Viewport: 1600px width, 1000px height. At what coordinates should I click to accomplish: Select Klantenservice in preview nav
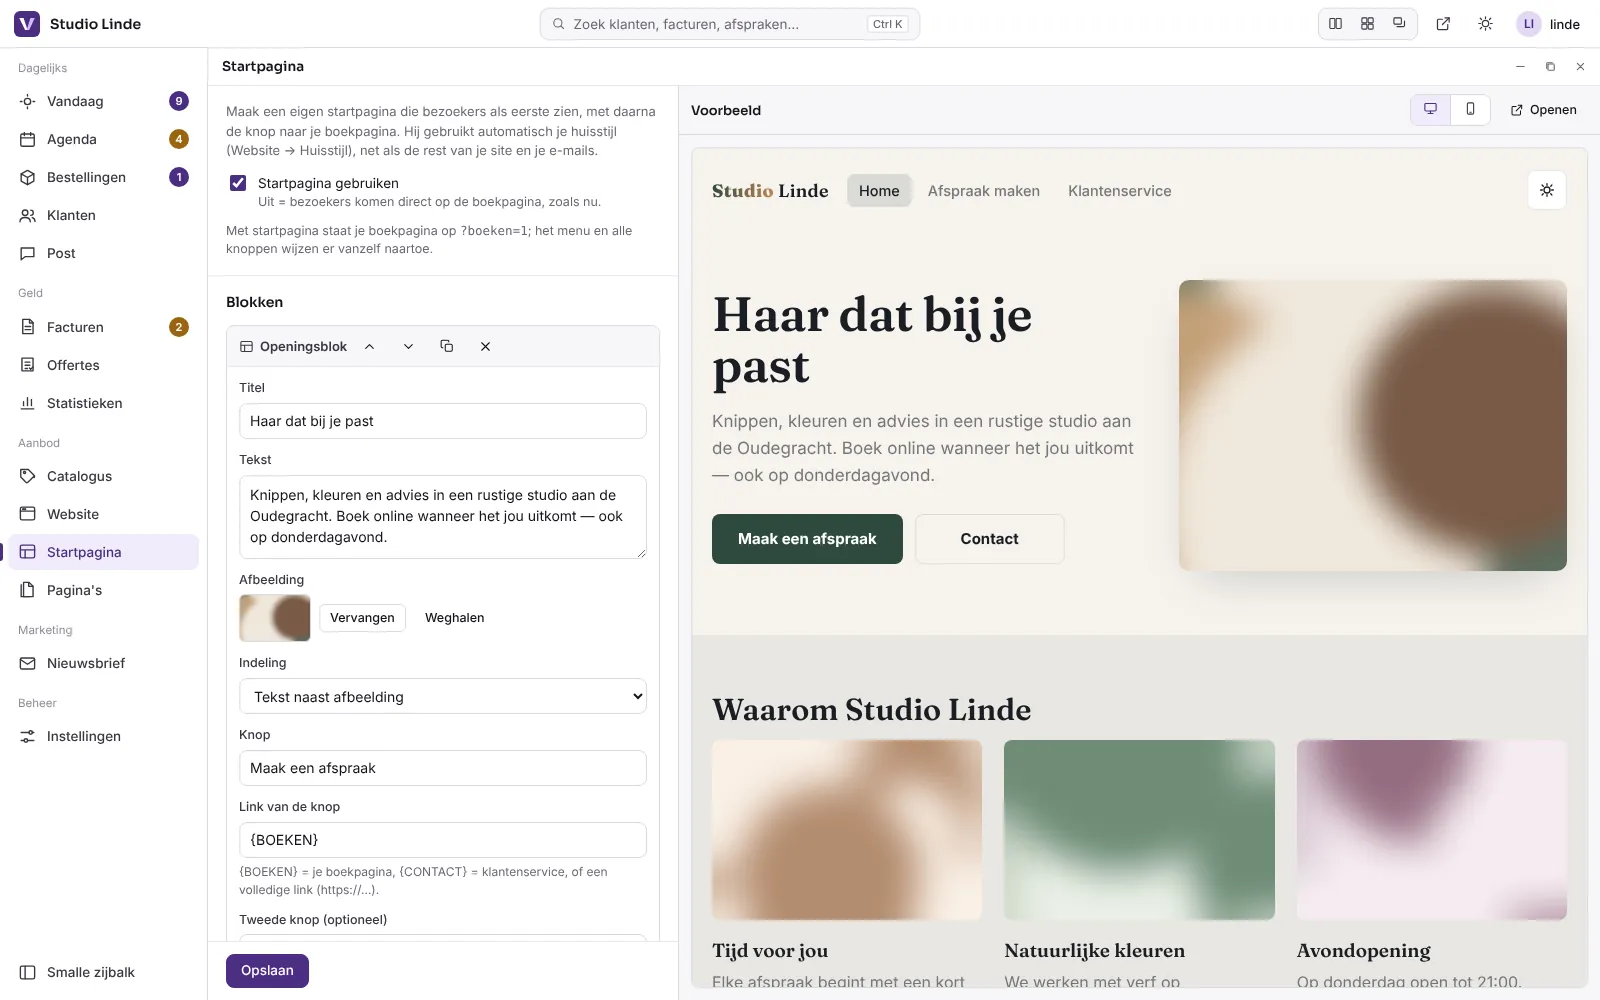tap(1119, 191)
